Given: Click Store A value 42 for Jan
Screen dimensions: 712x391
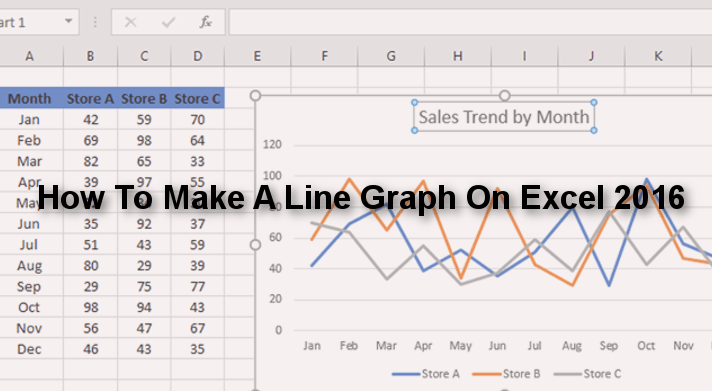Looking at the screenshot, I should [90, 119].
